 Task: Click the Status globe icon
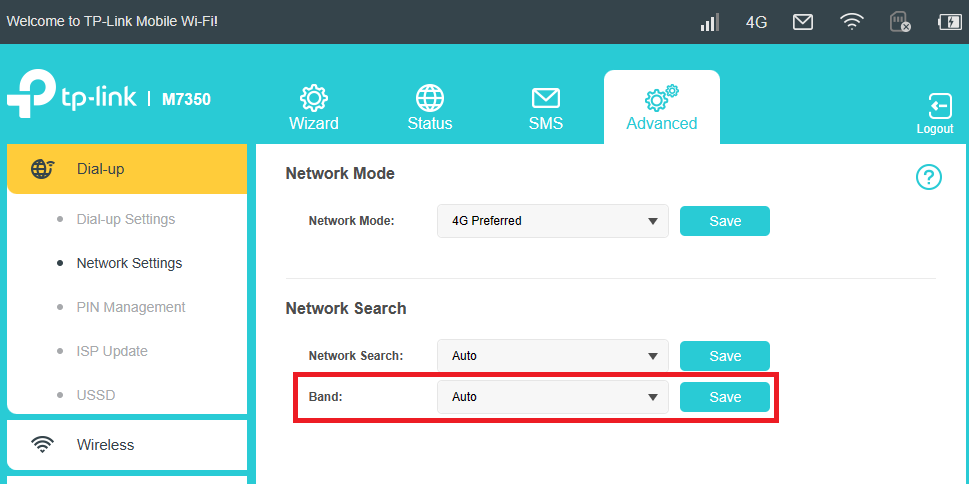point(429,98)
